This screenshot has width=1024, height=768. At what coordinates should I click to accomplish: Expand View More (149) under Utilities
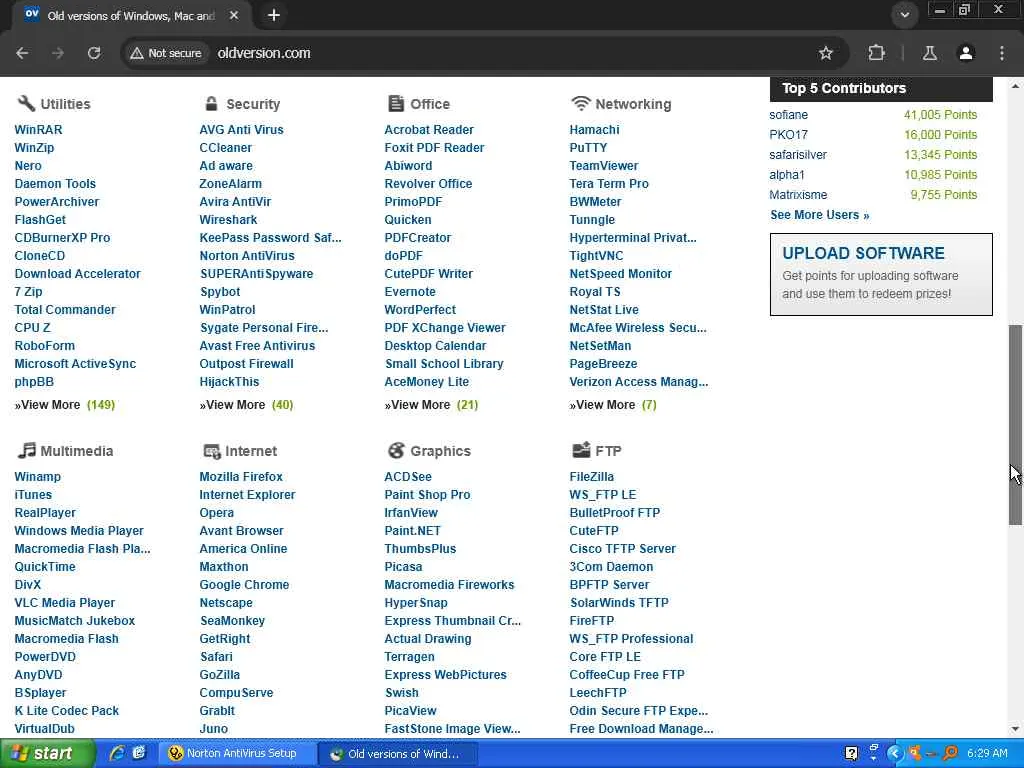[65, 405]
